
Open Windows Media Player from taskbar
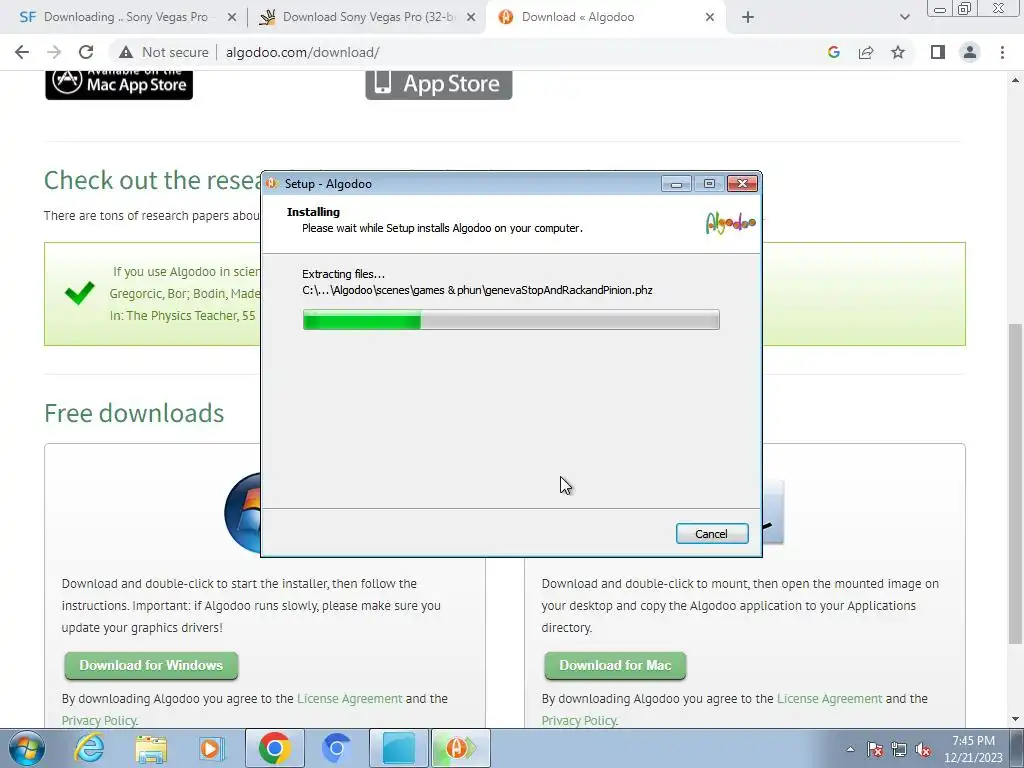[211, 748]
